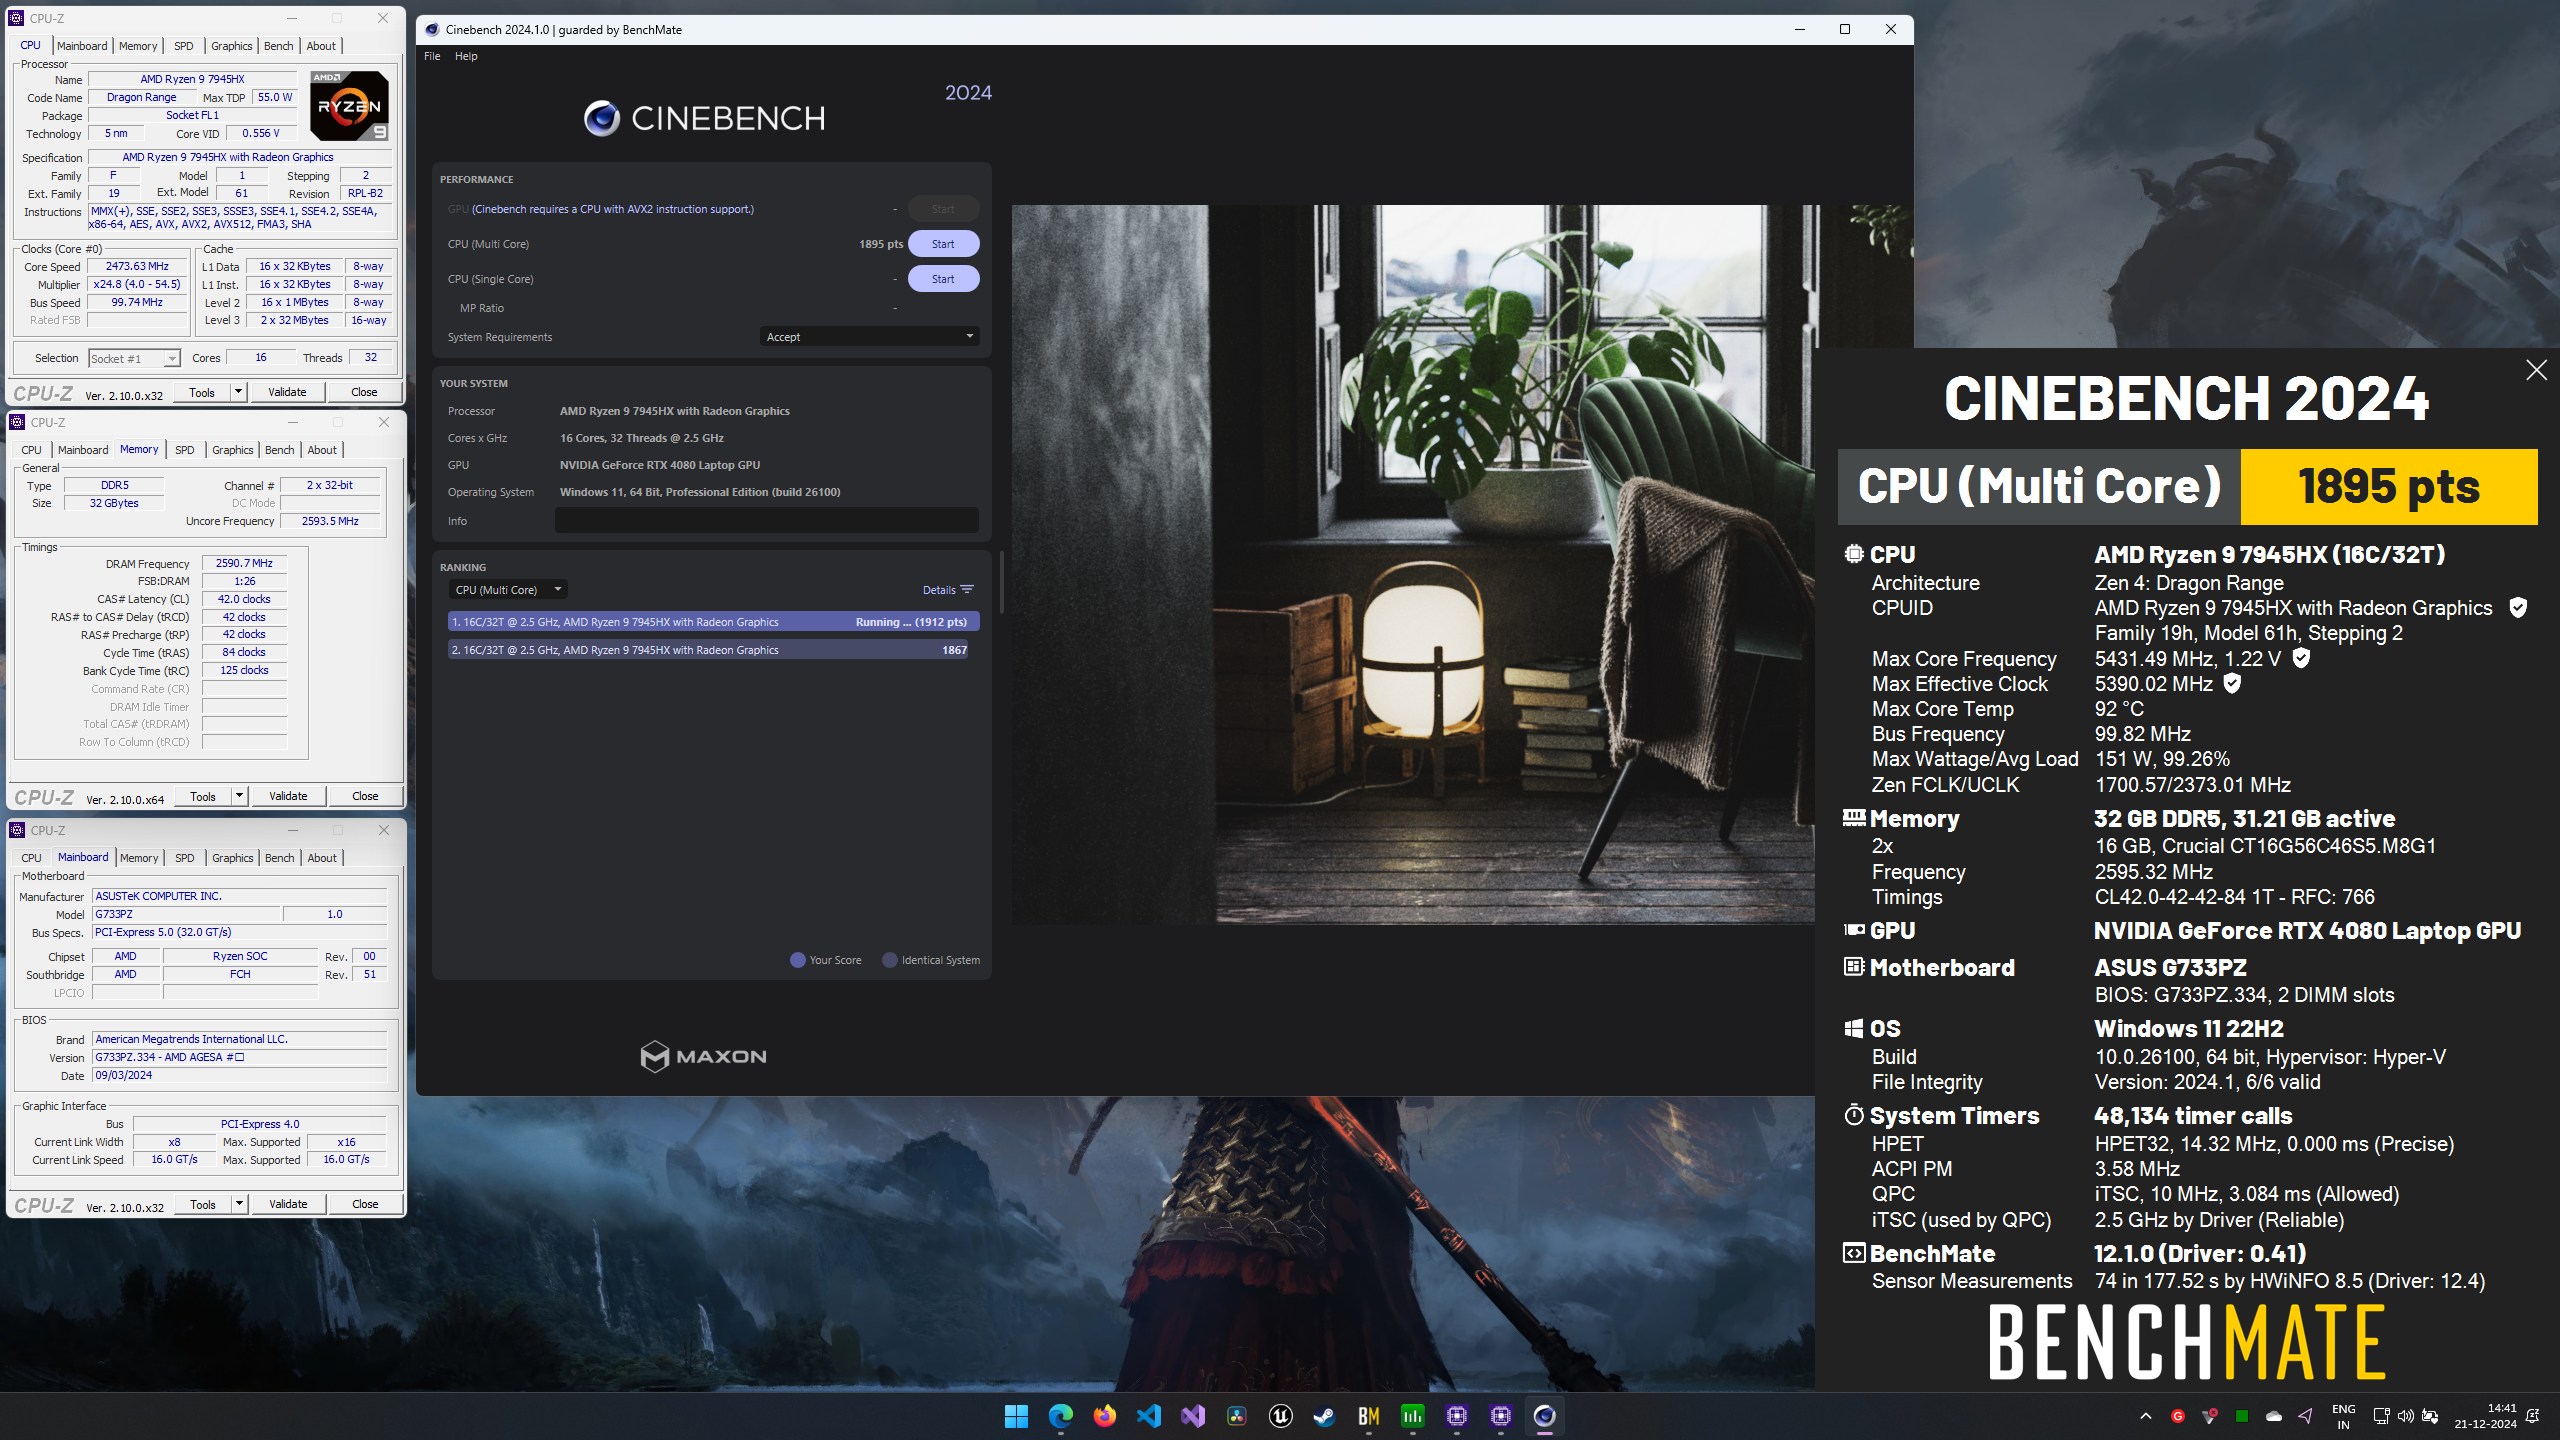Start the CPU (Multi Core) benchmark
2560x1440 pixels.
pos(943,244)
